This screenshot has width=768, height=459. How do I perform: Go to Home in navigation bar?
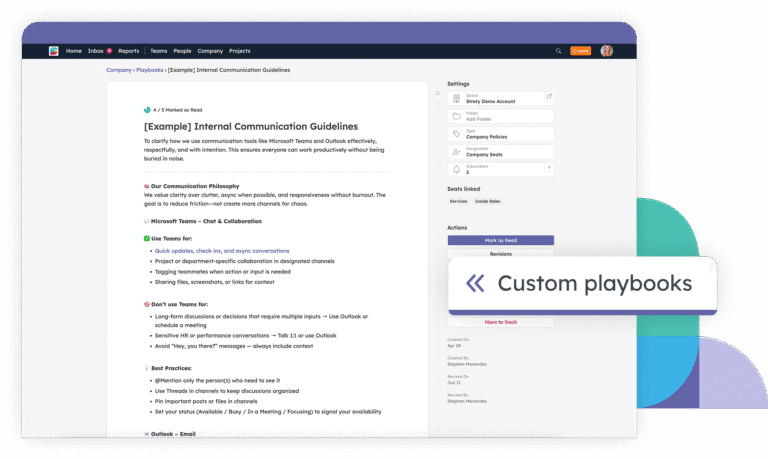74,51
